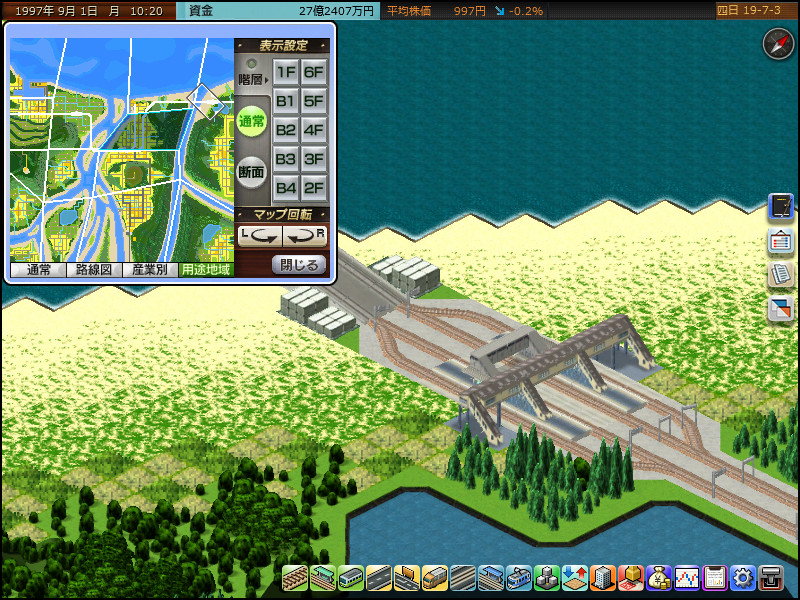Select basement level B2
This screenshot has height=600, width=800.
click(286, 130)
